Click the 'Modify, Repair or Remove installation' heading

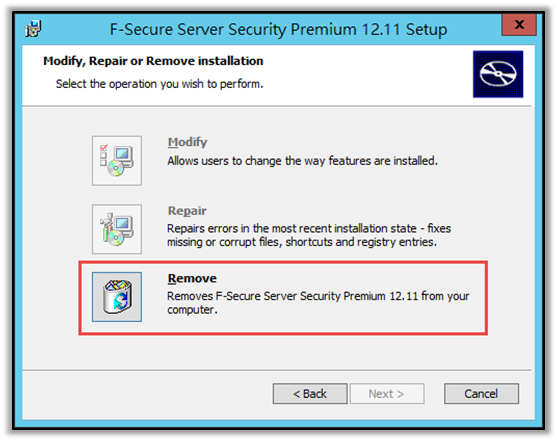tap(153, 61)
